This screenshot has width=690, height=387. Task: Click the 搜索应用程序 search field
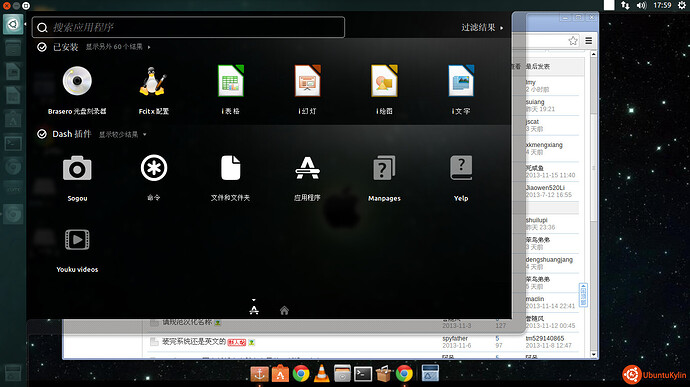point(188,27)
